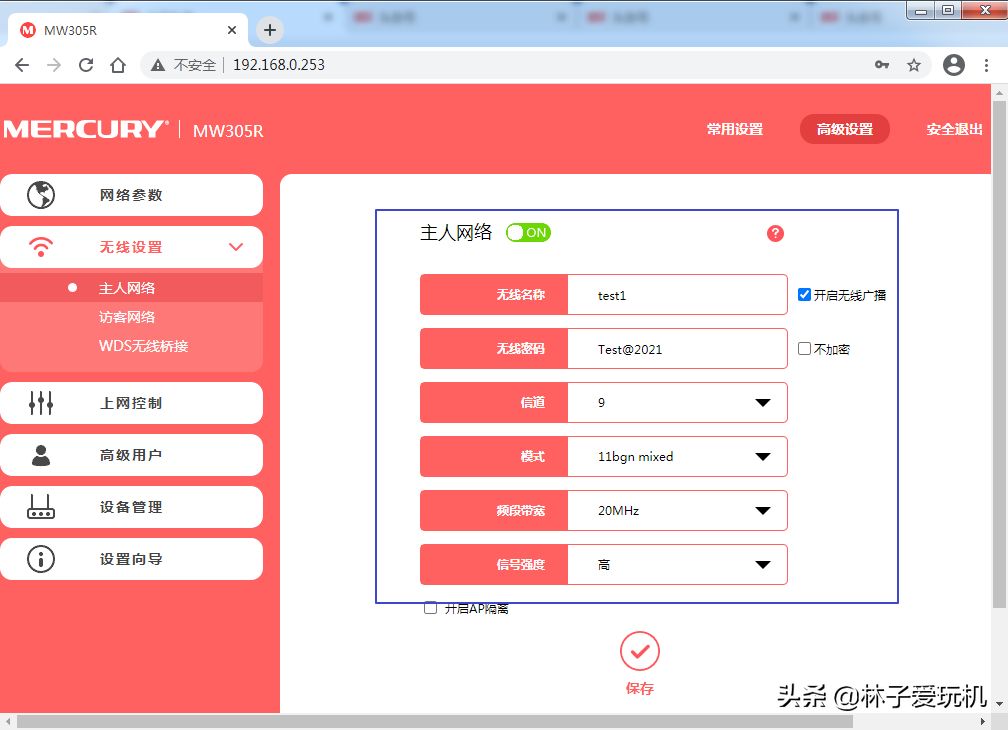Toggle the 主人网络 ON switch
The height and width of the screenshot is (730, 1008).
coord(528,233)
